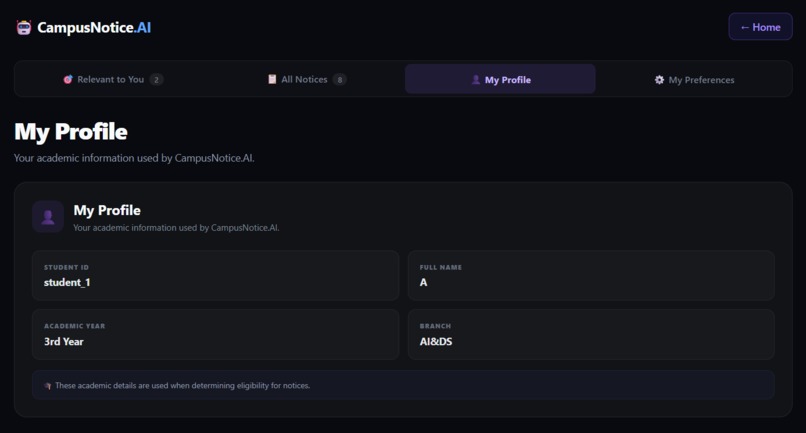The height and width of the screenshot is (433, 806).
Task: Click the Academic Year value 3rd Year
Action: (64, 341)
